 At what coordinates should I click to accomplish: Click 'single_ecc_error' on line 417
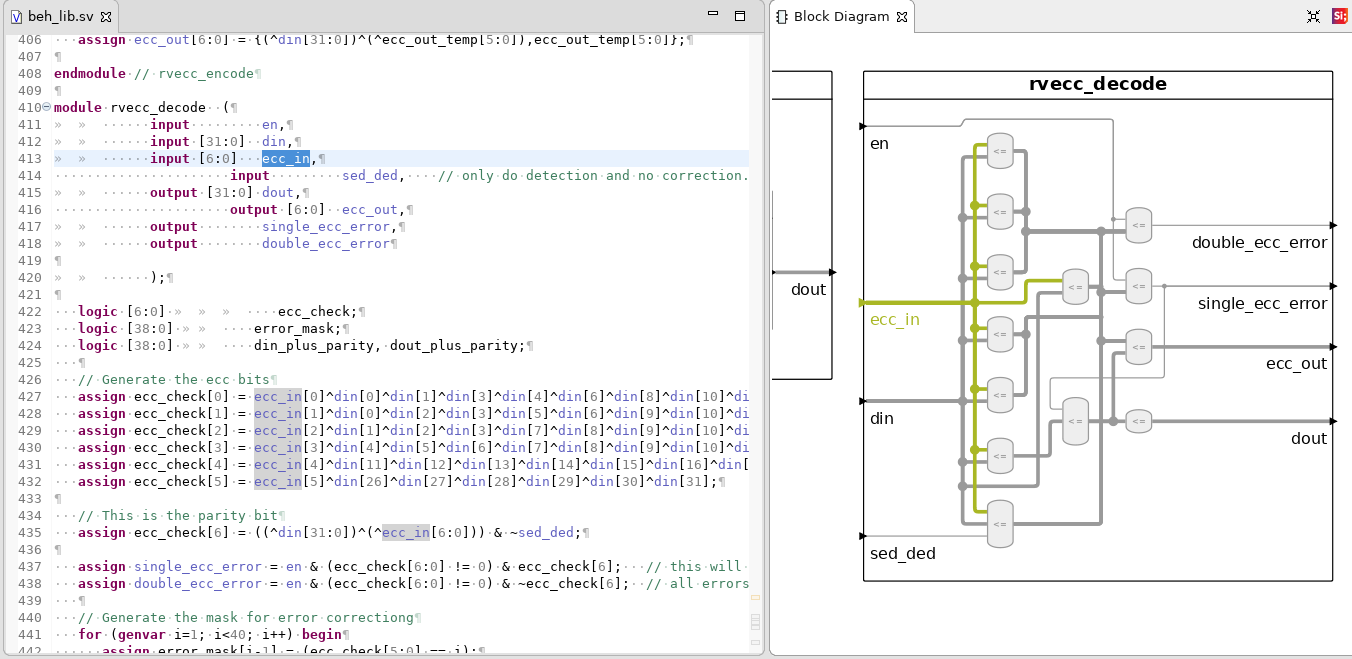327,226
